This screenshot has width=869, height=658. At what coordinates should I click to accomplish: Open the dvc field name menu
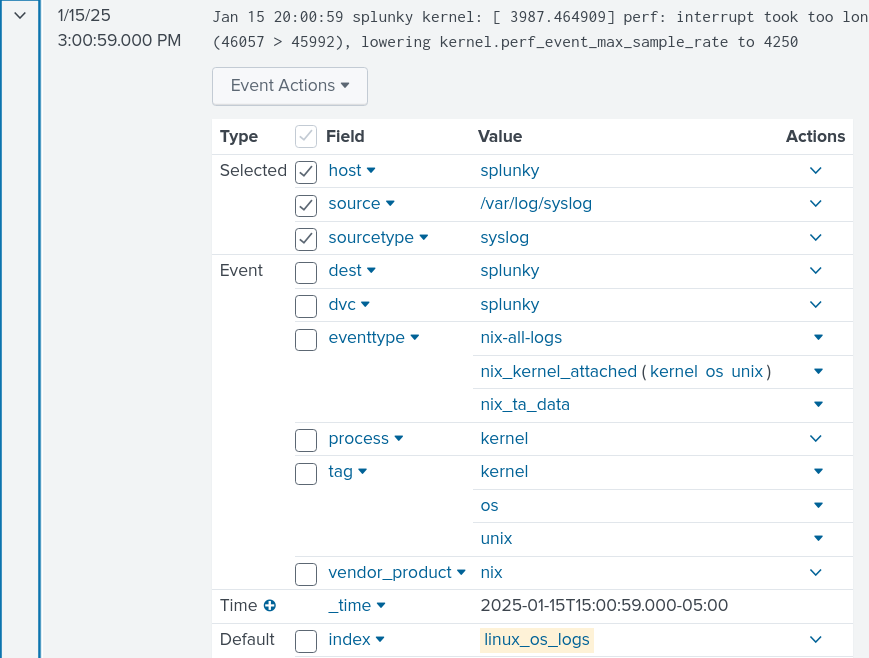click(349, 304)
